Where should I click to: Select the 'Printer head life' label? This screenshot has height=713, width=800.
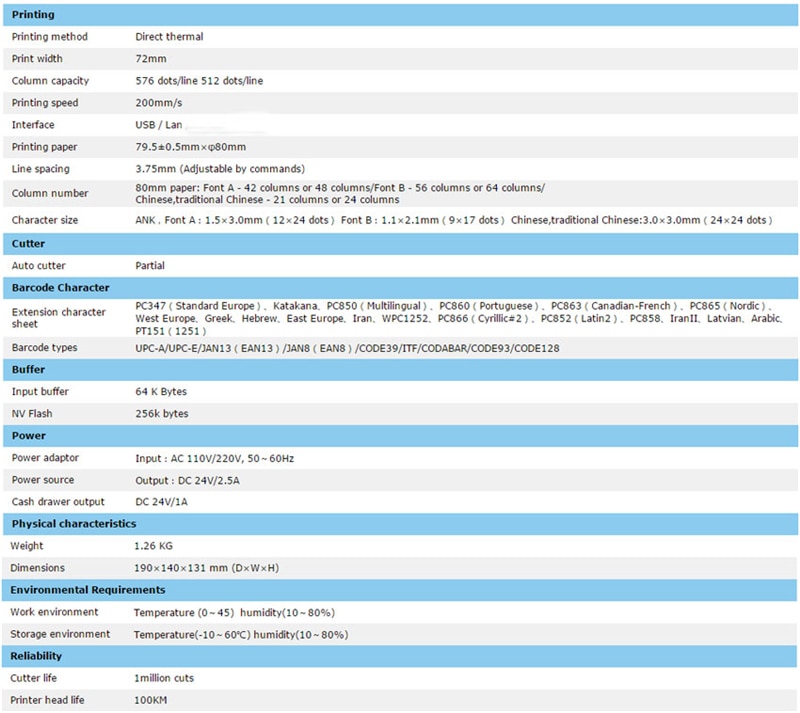pos(47,700)
